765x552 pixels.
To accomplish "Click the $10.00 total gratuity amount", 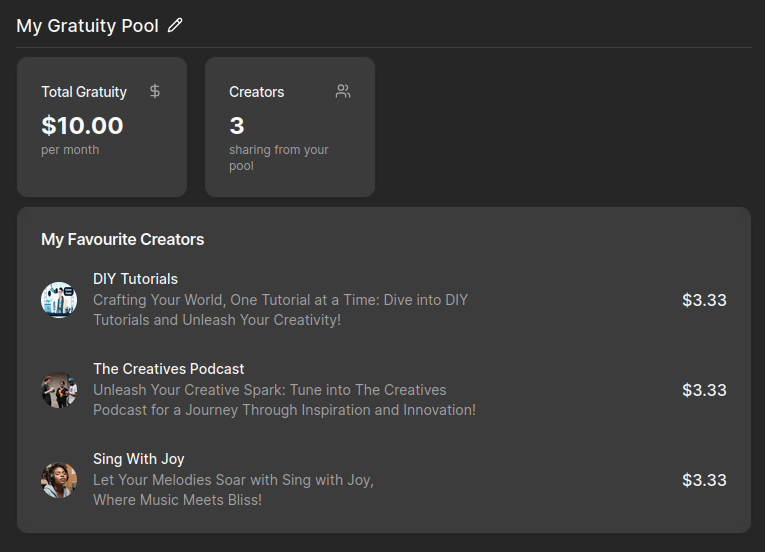I will (x=82, y=126).
